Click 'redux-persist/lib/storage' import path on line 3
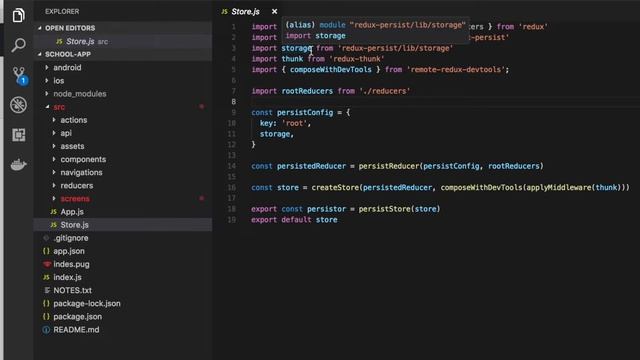This screenshot has height=360, width=640. 396,48
